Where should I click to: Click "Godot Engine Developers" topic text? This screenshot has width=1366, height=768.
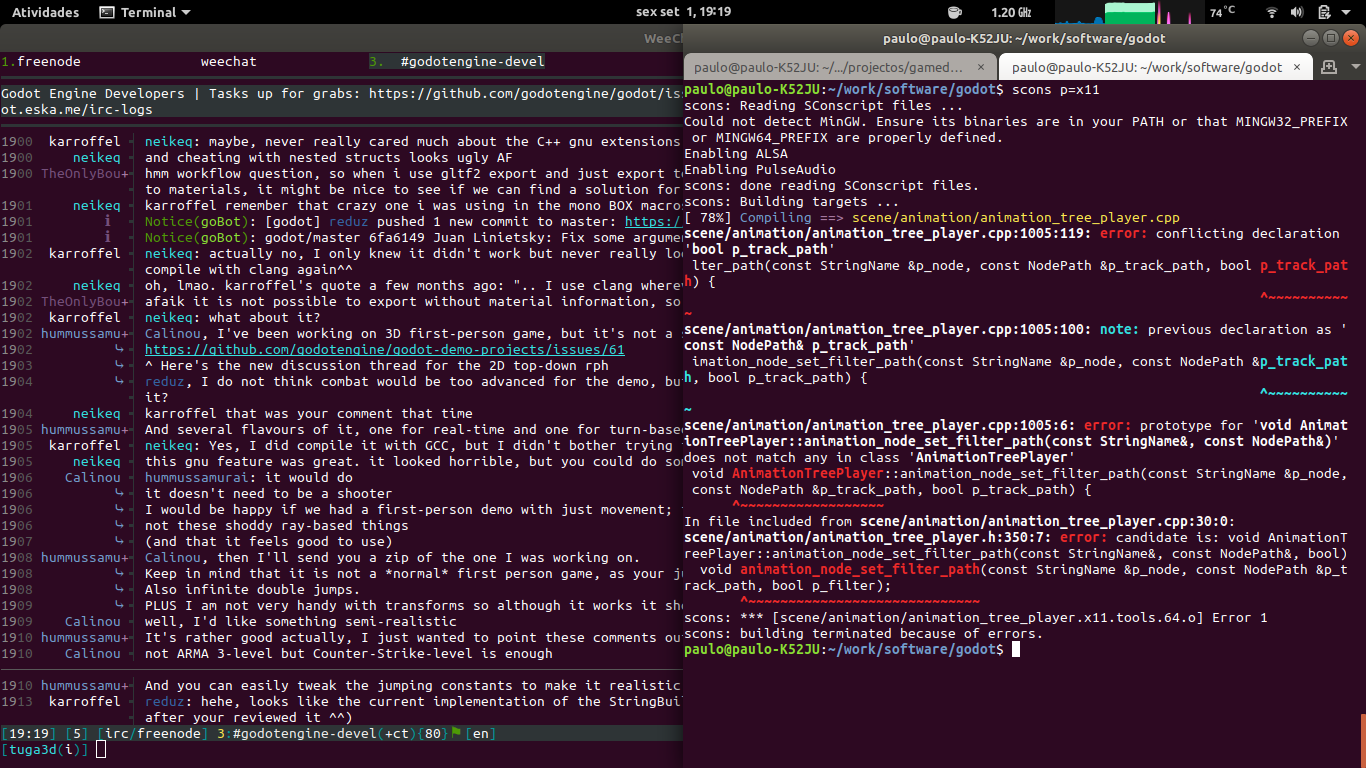coord(92,93)
